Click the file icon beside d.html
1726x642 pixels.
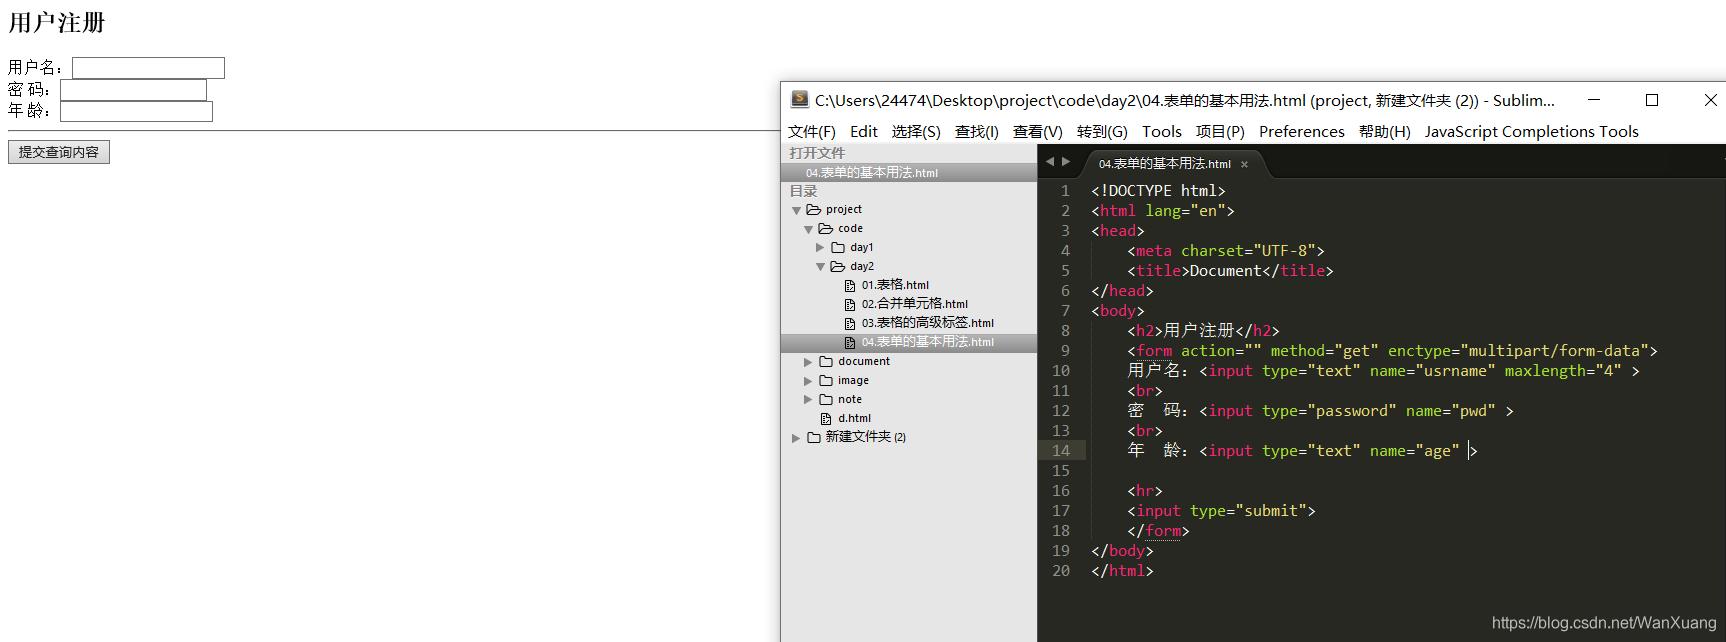[x=826, y=419]
